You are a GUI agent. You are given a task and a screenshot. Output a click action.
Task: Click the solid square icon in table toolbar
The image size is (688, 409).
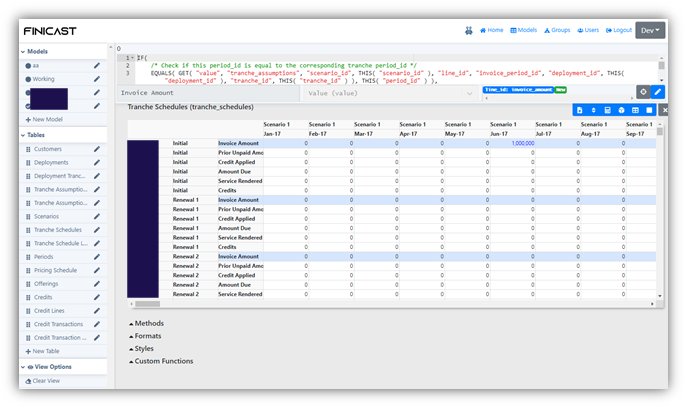click(x=649, y=110)
